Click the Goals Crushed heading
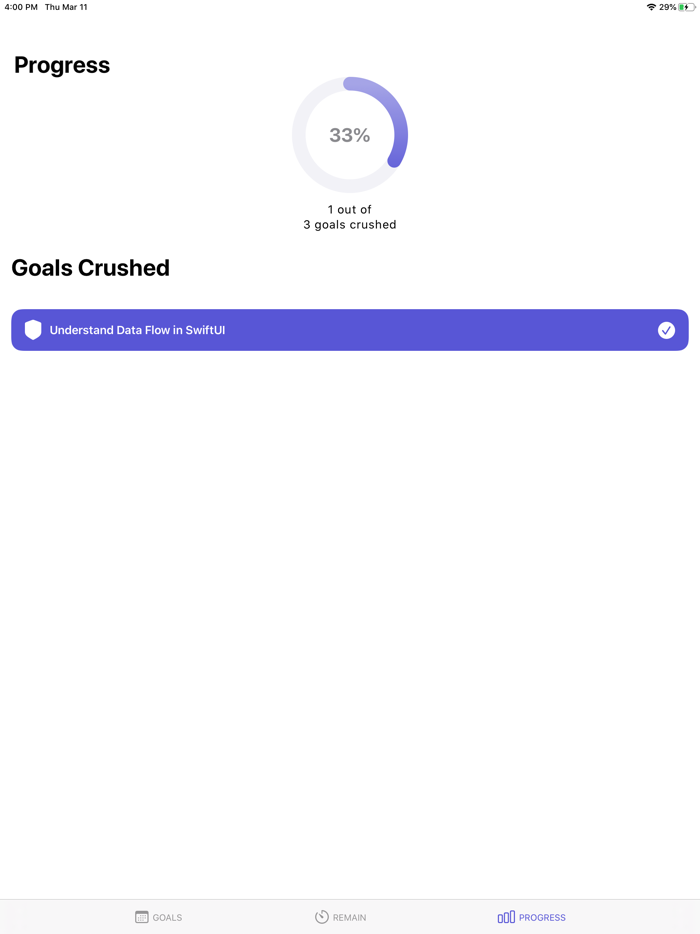 pyautogui.click(x=90, y=268)
